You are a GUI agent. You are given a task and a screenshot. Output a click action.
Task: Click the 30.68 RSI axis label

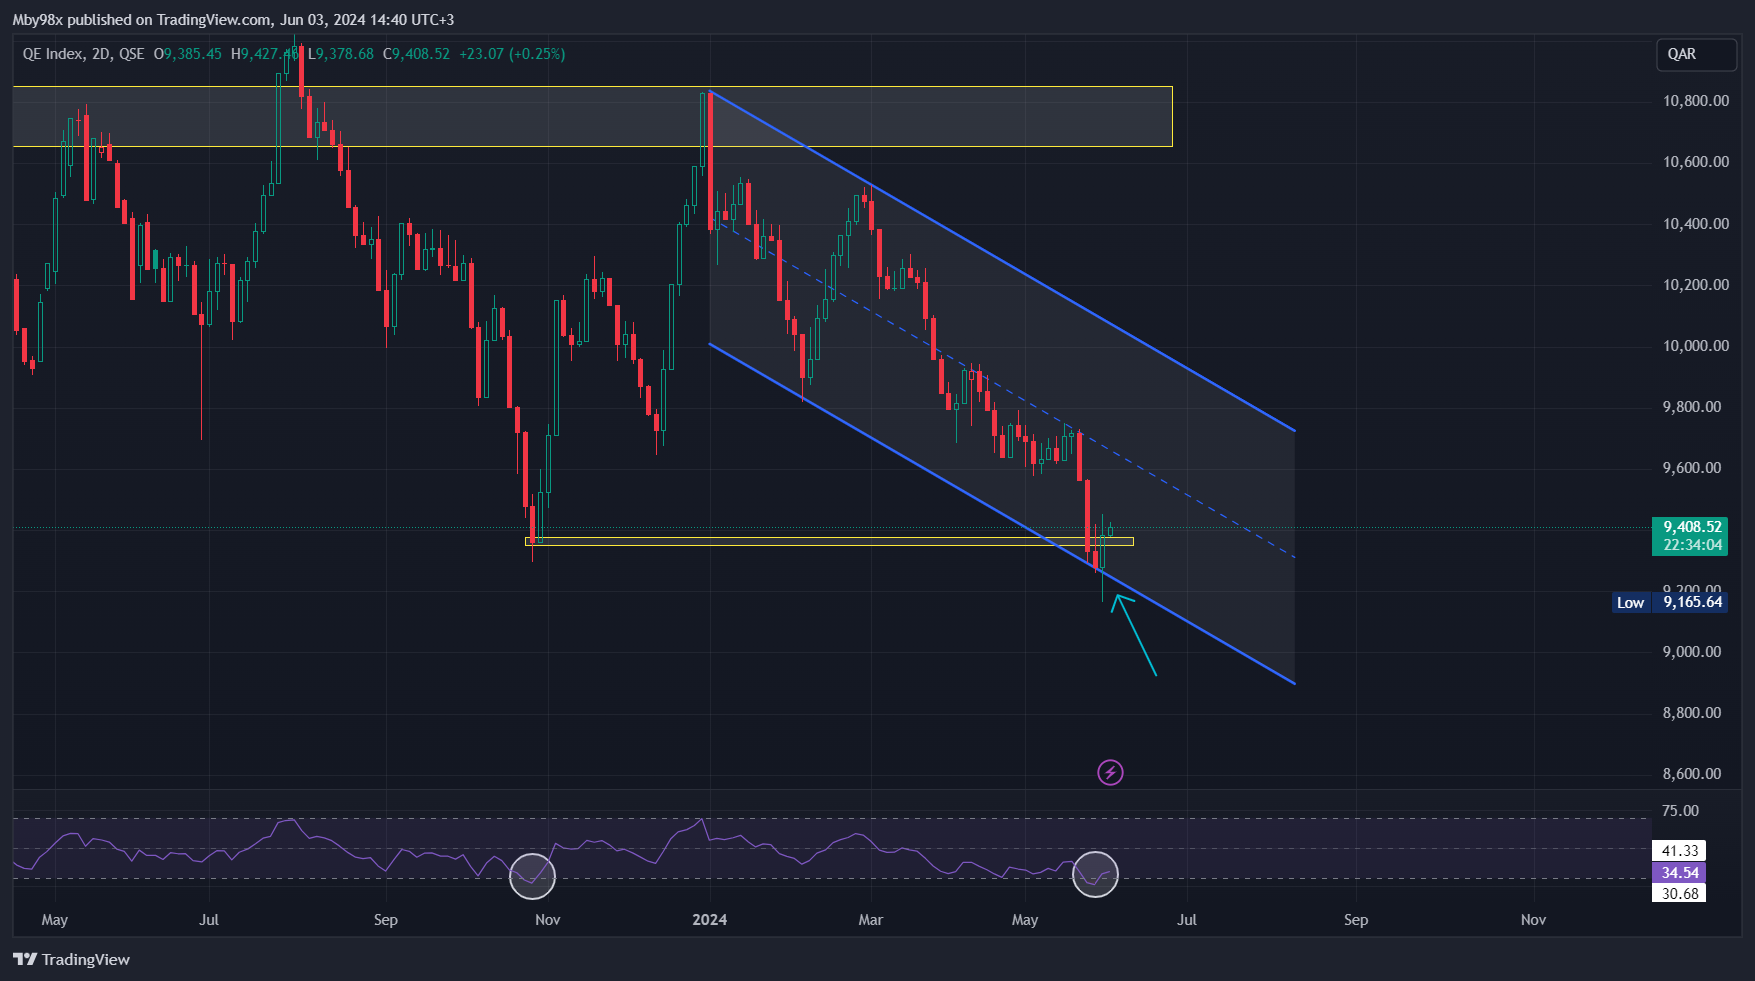pyautogui.click(x=1680, y=894)
